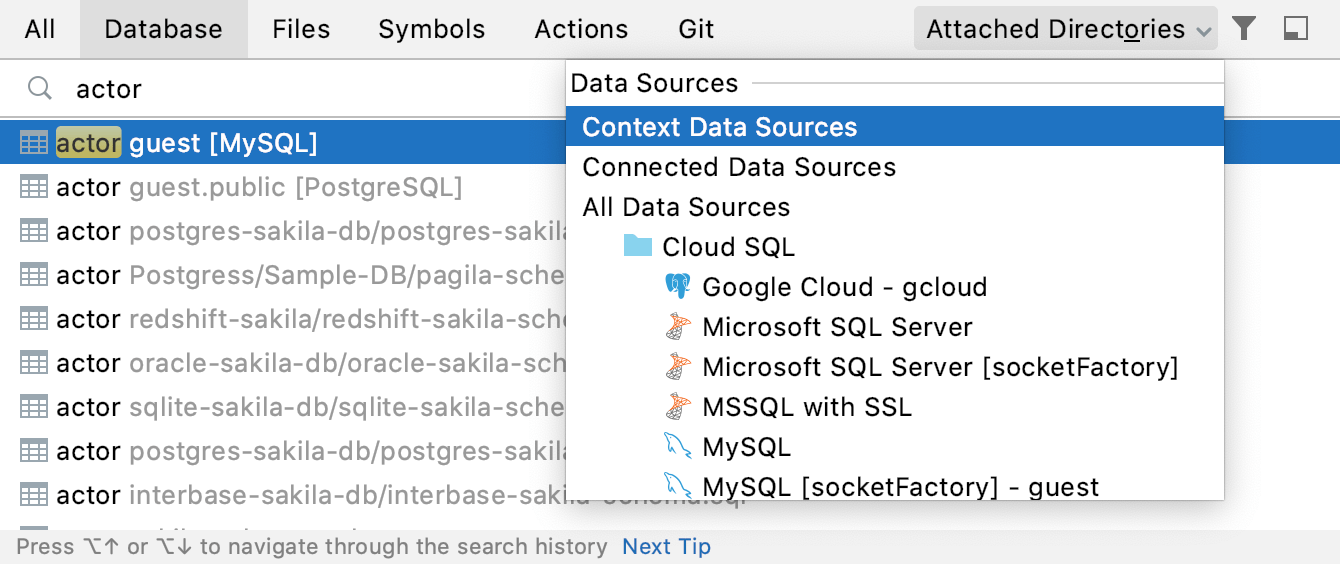
Task: Click the filter funnel icon
Action: [x=1244, y=29]
